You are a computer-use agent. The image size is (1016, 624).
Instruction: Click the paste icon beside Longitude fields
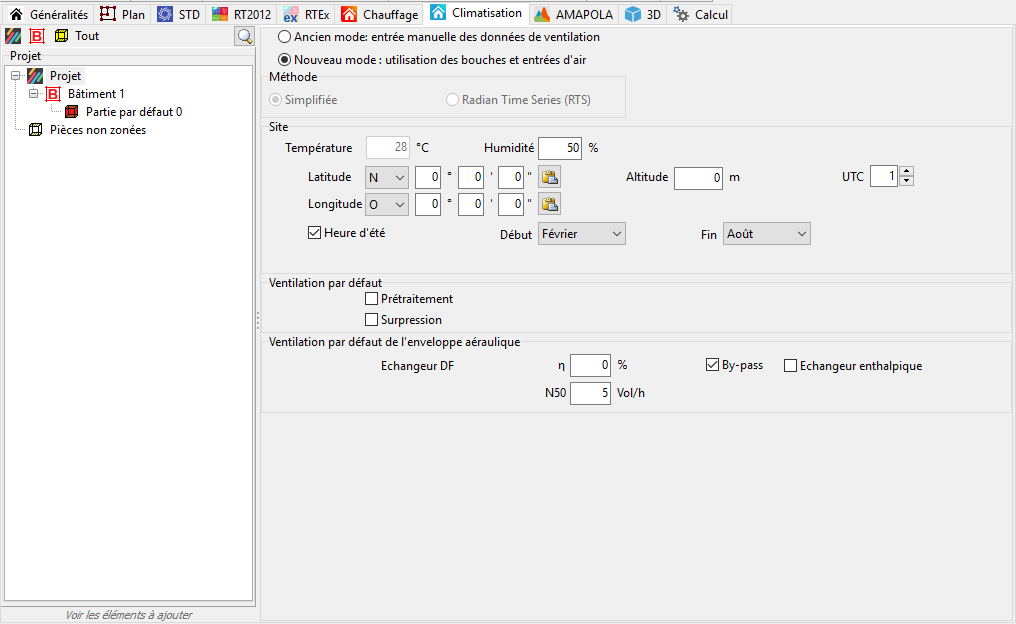click(x=549, y=204)
